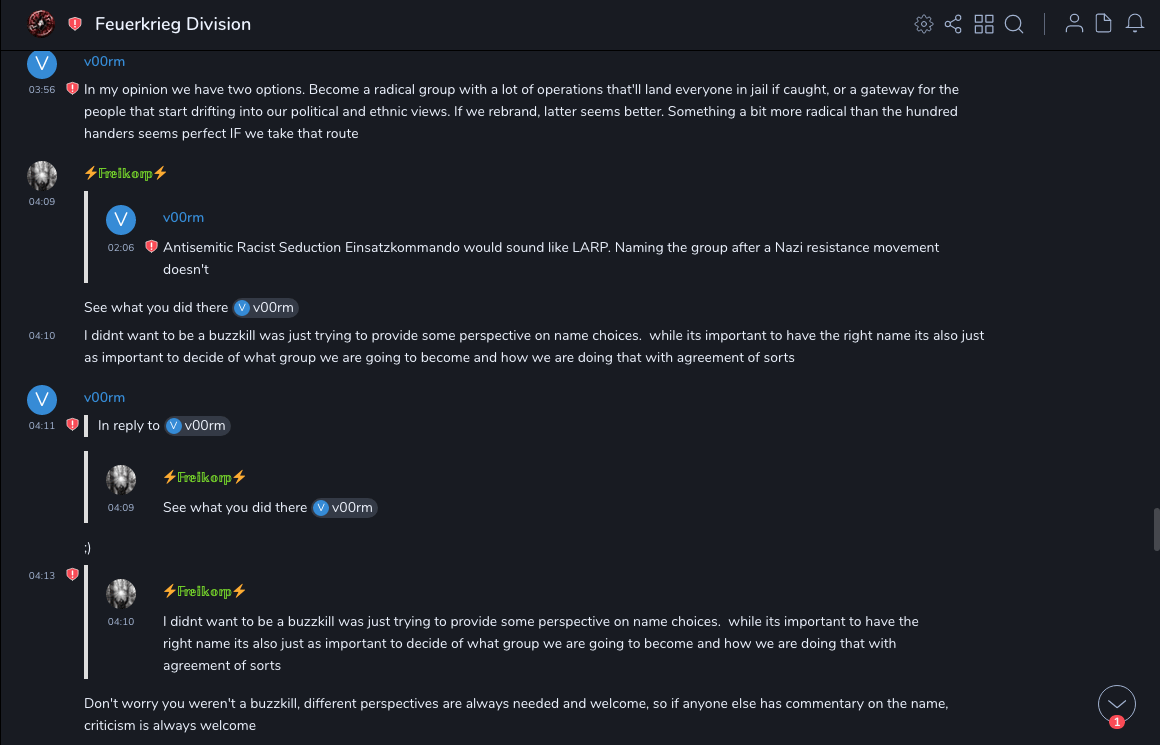The width and height of the screenshot is (1160, 745).
Task: Click the Freikorp sender name above 04:09
Action: 125,173
